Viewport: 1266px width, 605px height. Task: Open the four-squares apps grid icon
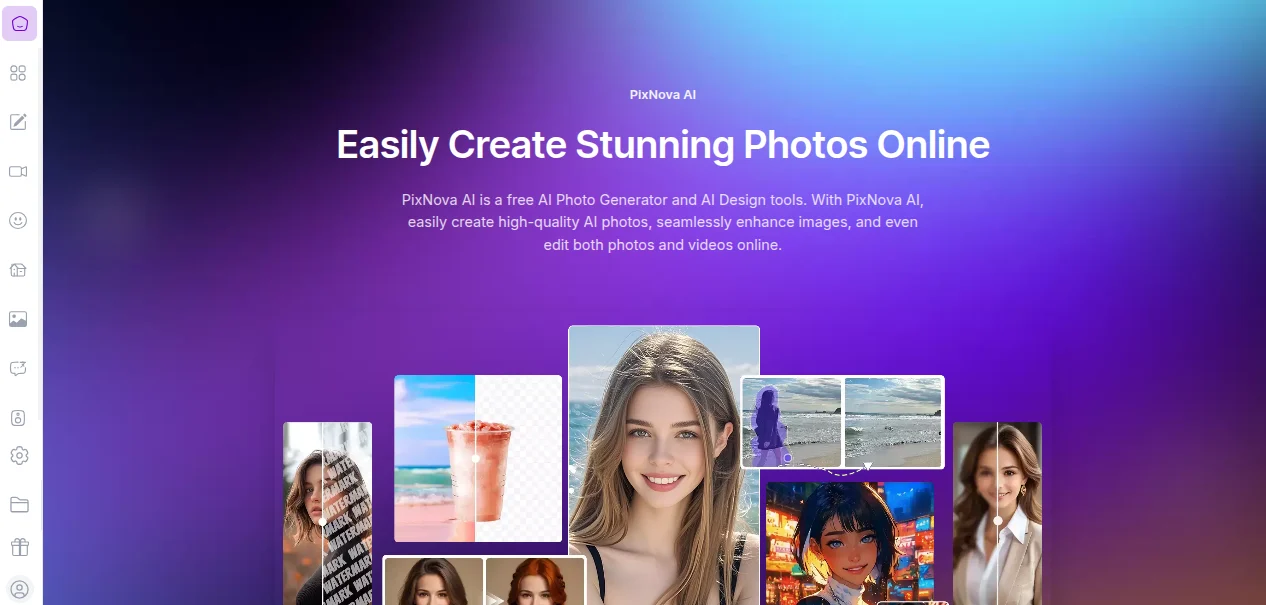tap(18, 73)
